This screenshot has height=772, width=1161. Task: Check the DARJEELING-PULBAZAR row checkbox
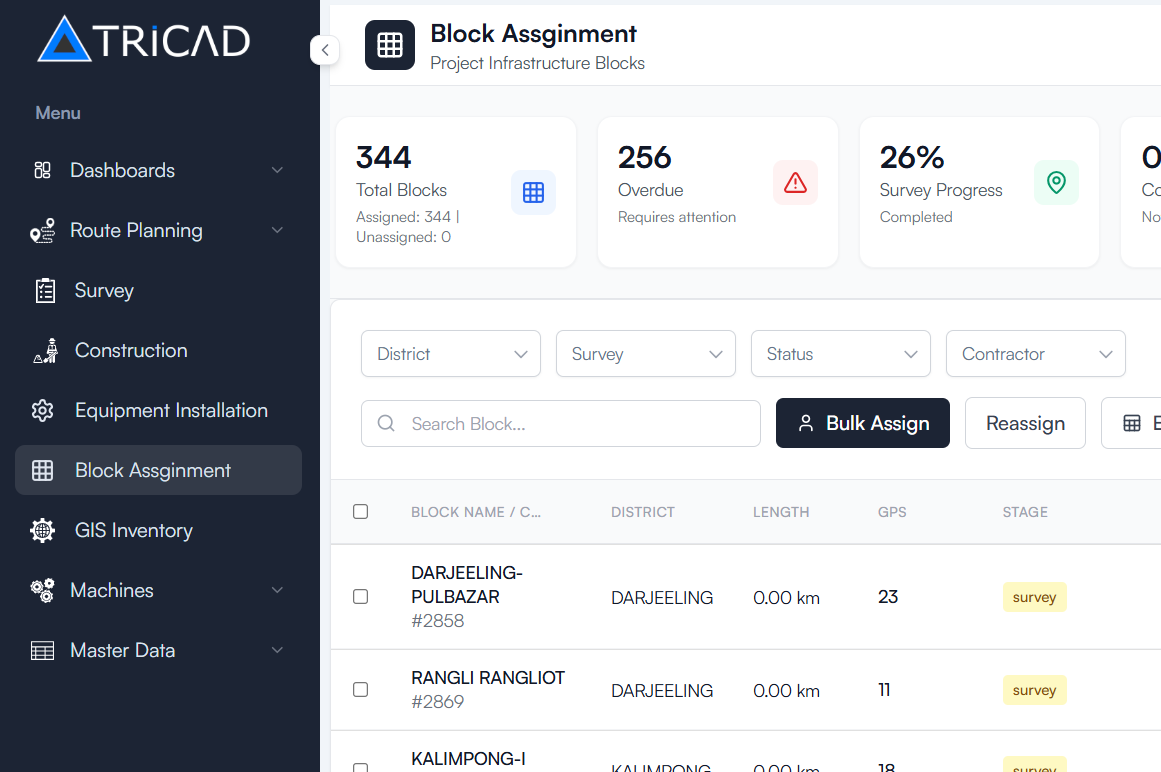361,597
